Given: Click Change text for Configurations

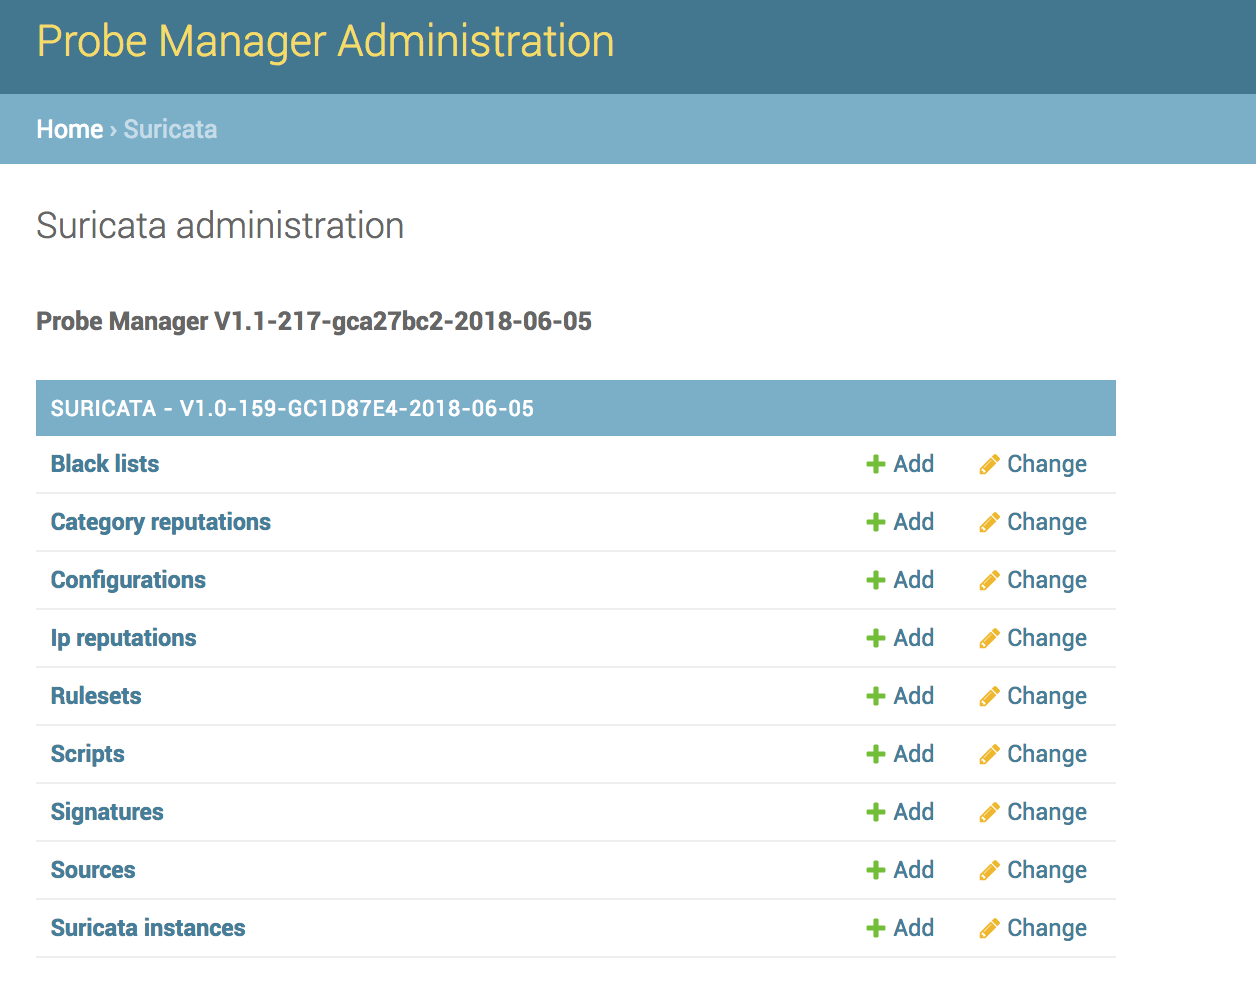Looking at the screenshot, I should [1047, 580].
